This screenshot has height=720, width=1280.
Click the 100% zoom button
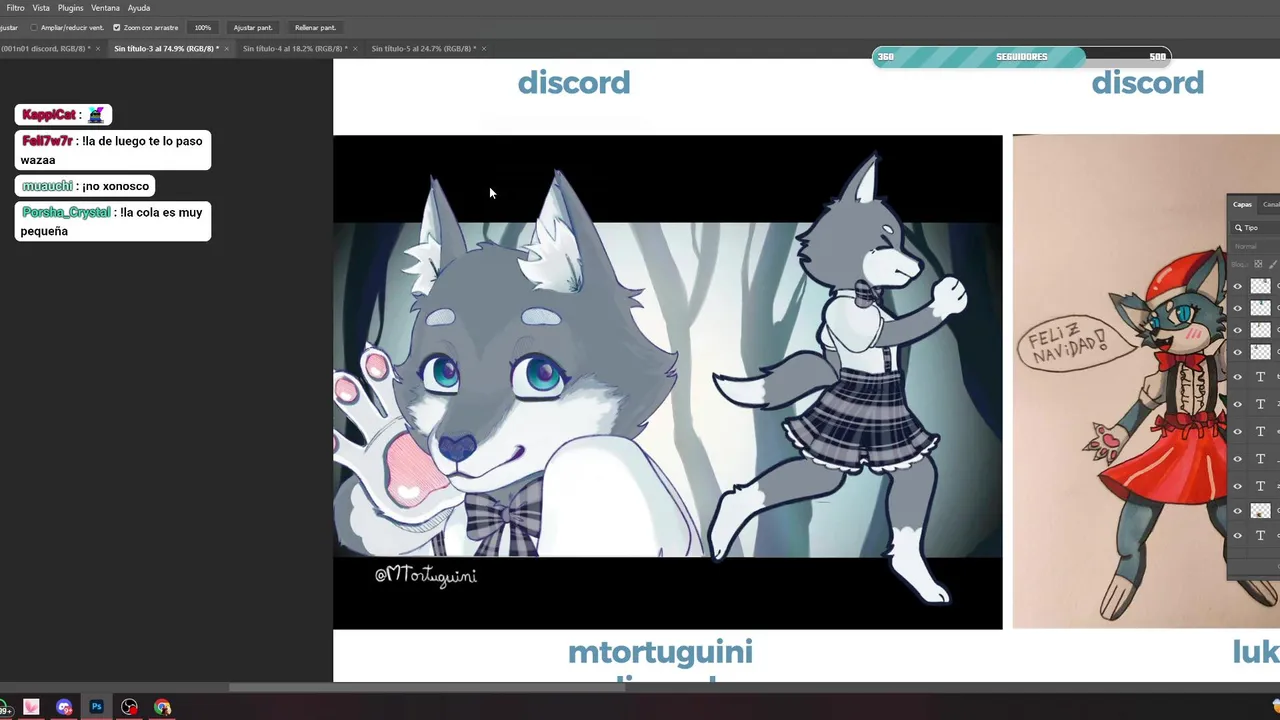pyautogui.click(x=203, y=28)
